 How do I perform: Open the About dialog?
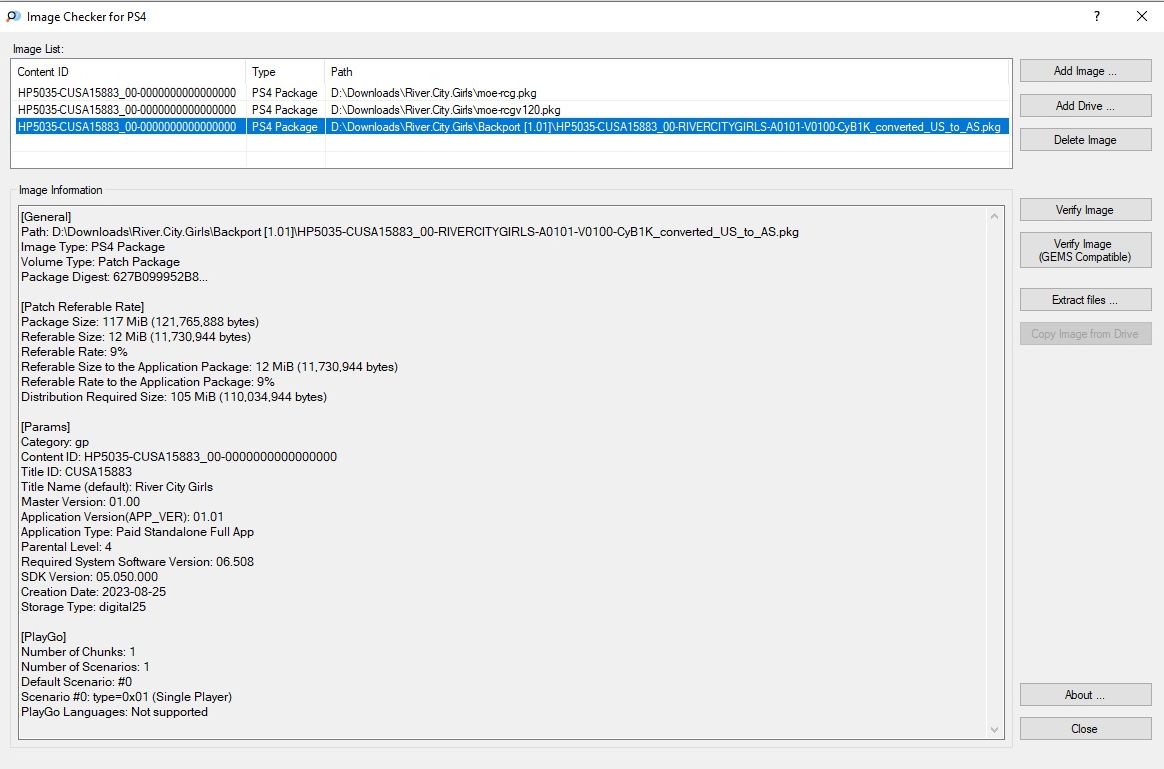pyautogui.click(x=1085, y=695)
